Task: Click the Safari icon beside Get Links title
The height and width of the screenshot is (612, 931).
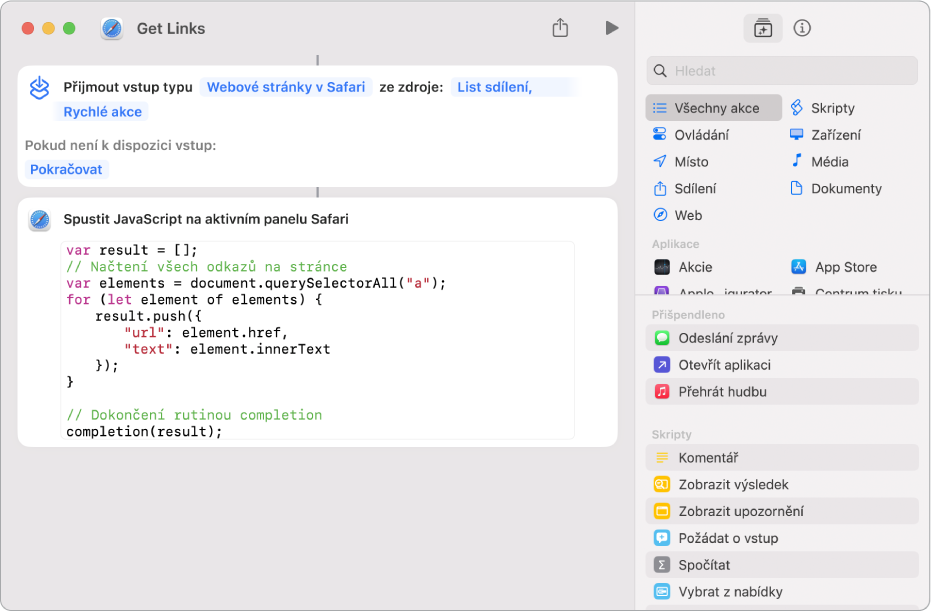Action: [112, 28]
